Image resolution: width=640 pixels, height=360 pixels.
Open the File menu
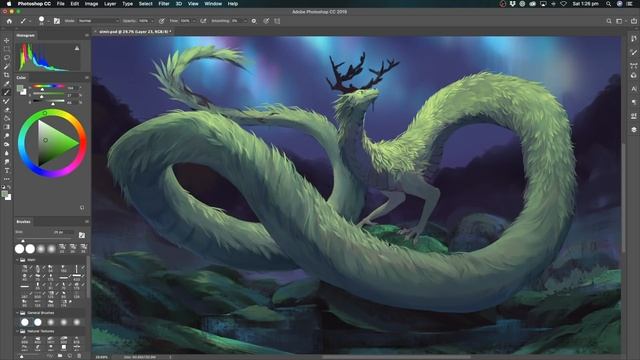[x=60, y=4]
